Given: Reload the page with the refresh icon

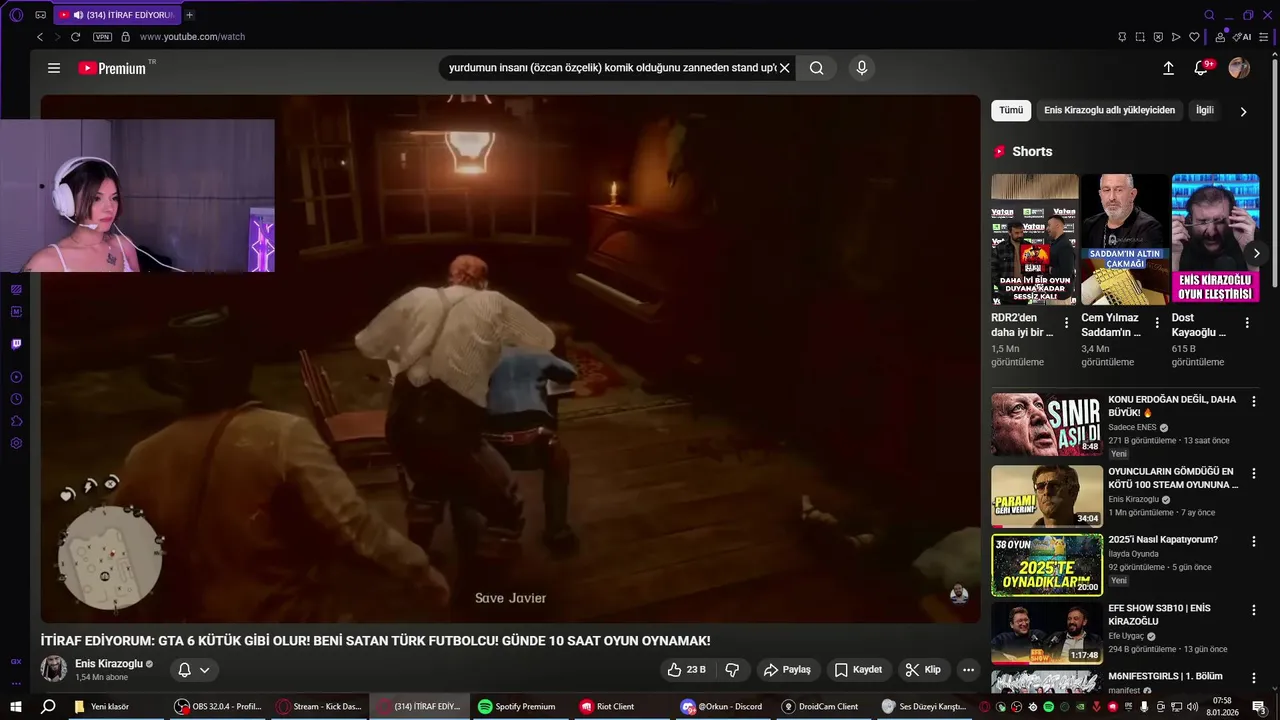Looking at the screenshot, I should click(x=75, y=37).
